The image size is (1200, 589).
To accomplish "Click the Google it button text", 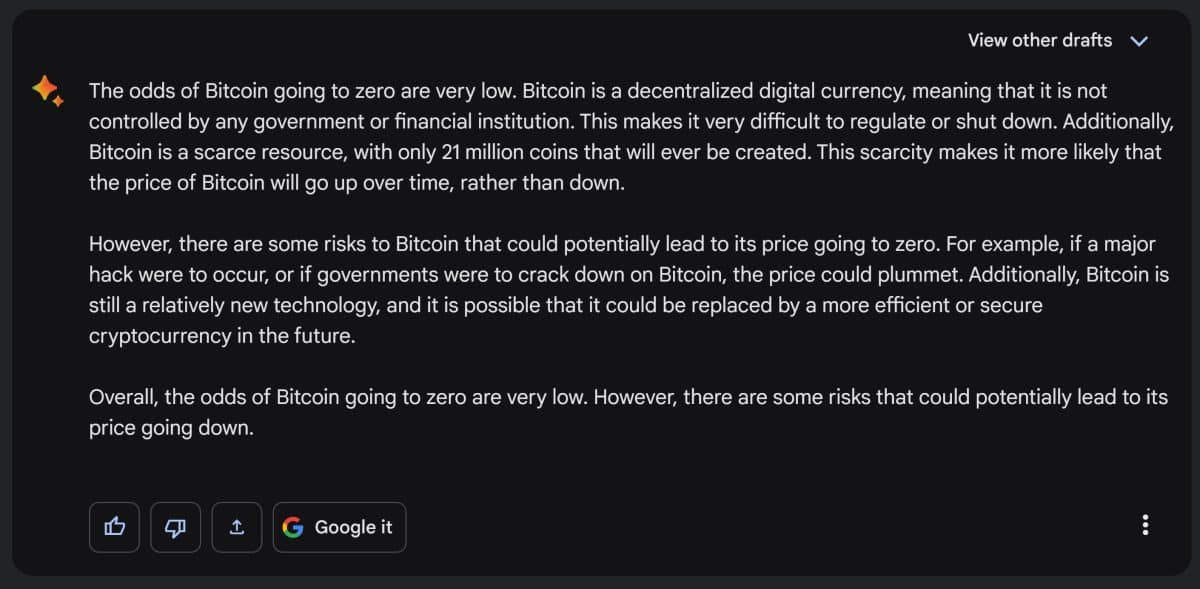I will click(x=353, y=527).
